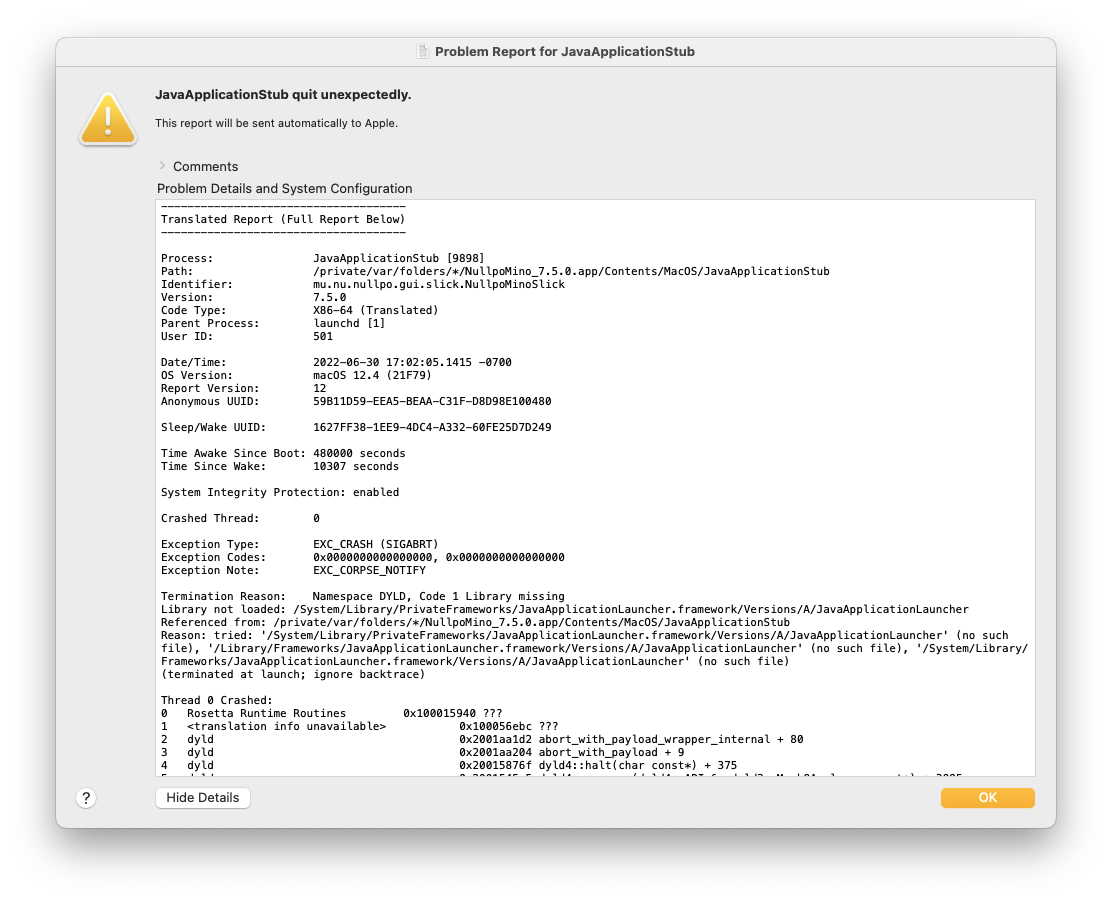The width and height of the screenshot is (1112, 902).
Task: Click the Version value '7.5.0'
Action: [x=330, y=297]
